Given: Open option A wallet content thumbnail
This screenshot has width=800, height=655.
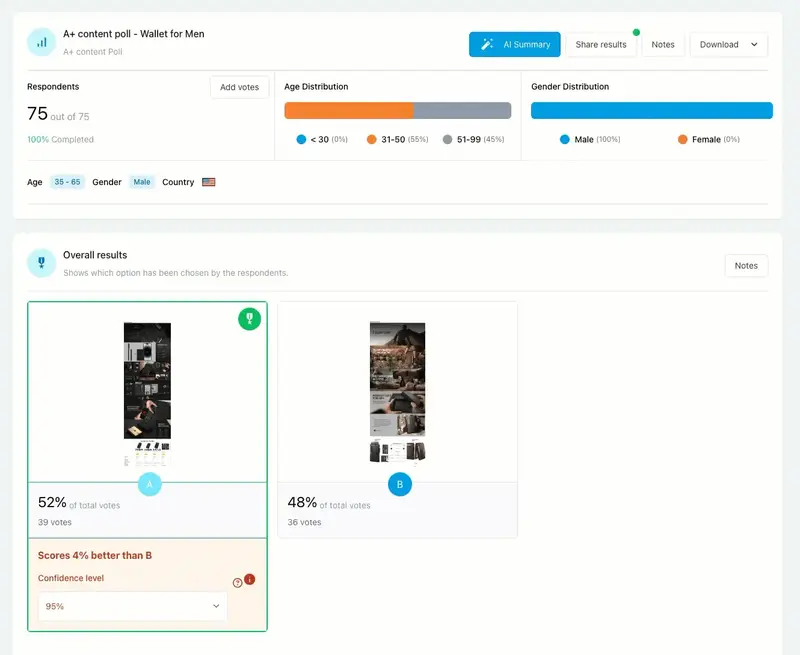Looking at the screenshot, I should (x=147, y=394).
